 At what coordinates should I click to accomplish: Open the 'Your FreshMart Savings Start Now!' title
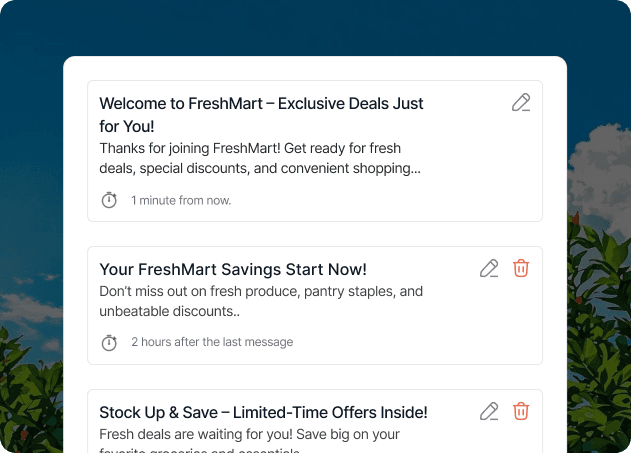coord(233,269)
